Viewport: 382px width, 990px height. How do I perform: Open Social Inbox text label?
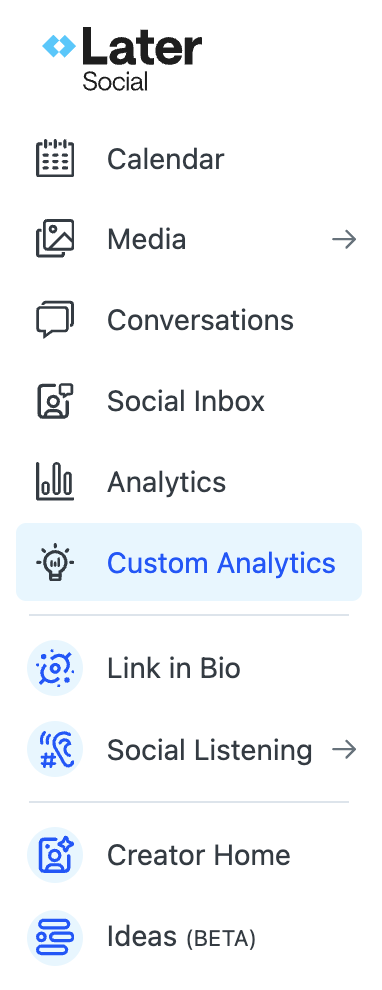(x=186, y=401)
